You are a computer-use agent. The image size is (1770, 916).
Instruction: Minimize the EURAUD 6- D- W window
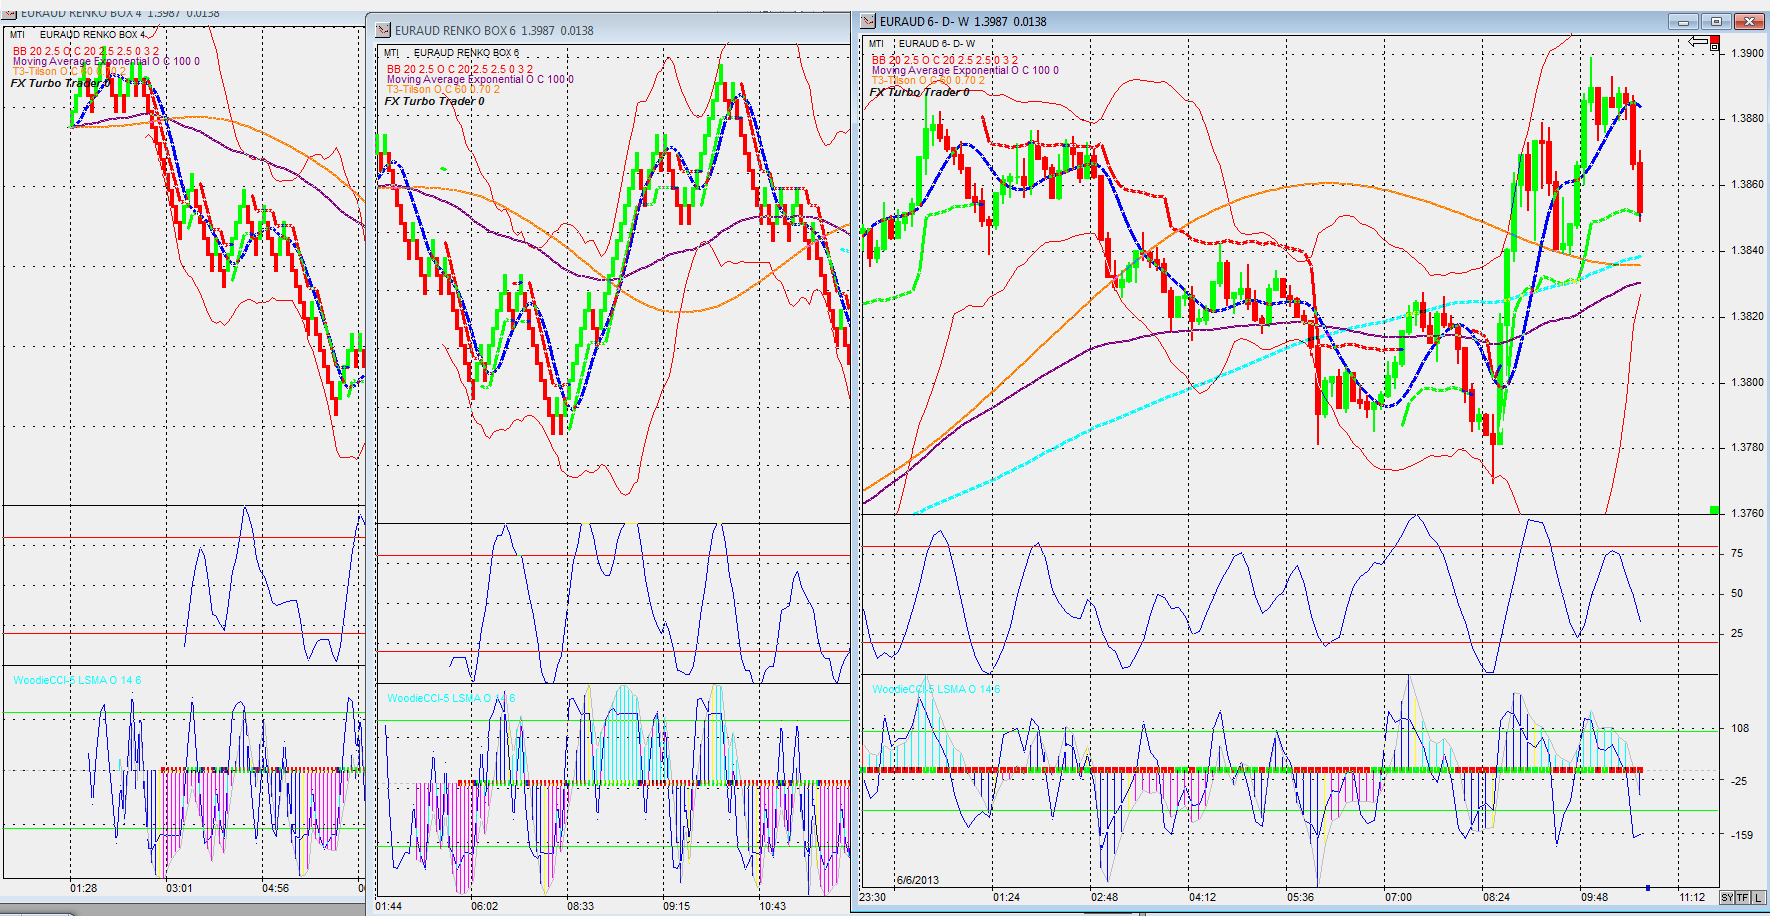(x=1683, y=21)
